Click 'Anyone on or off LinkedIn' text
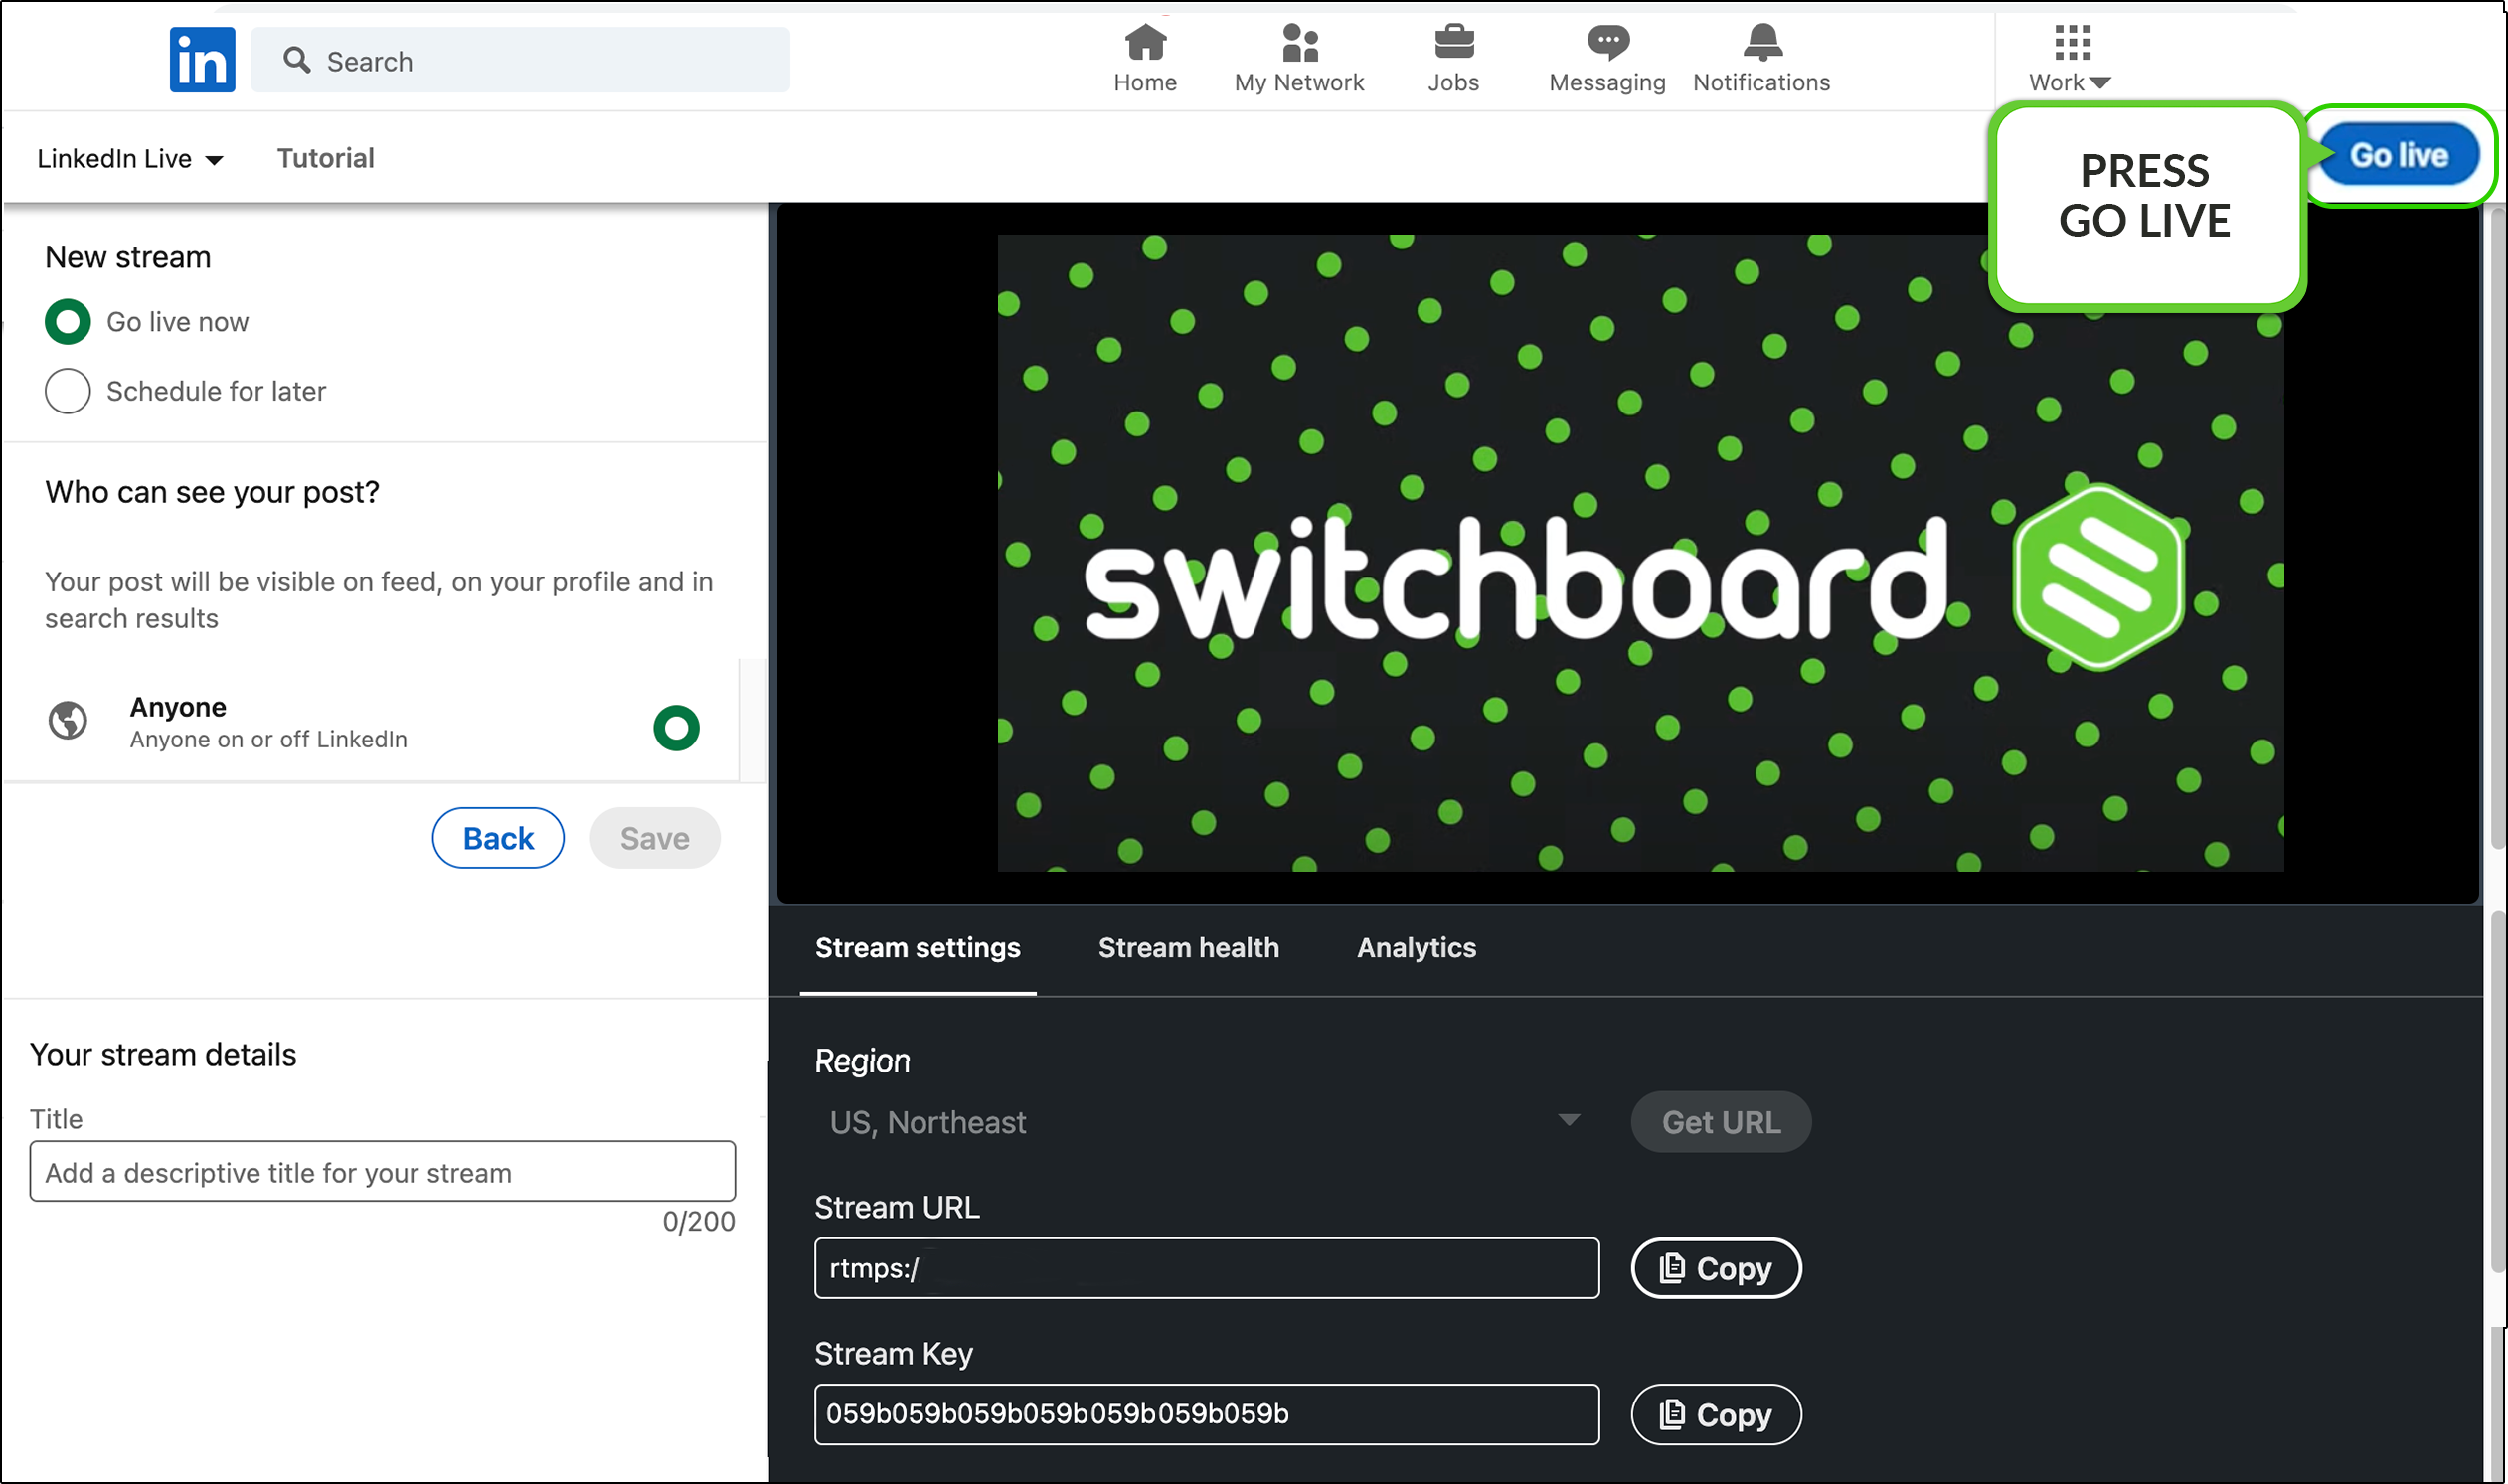The height and width of the screenshot is (1484, 2508). pos(269,740)
